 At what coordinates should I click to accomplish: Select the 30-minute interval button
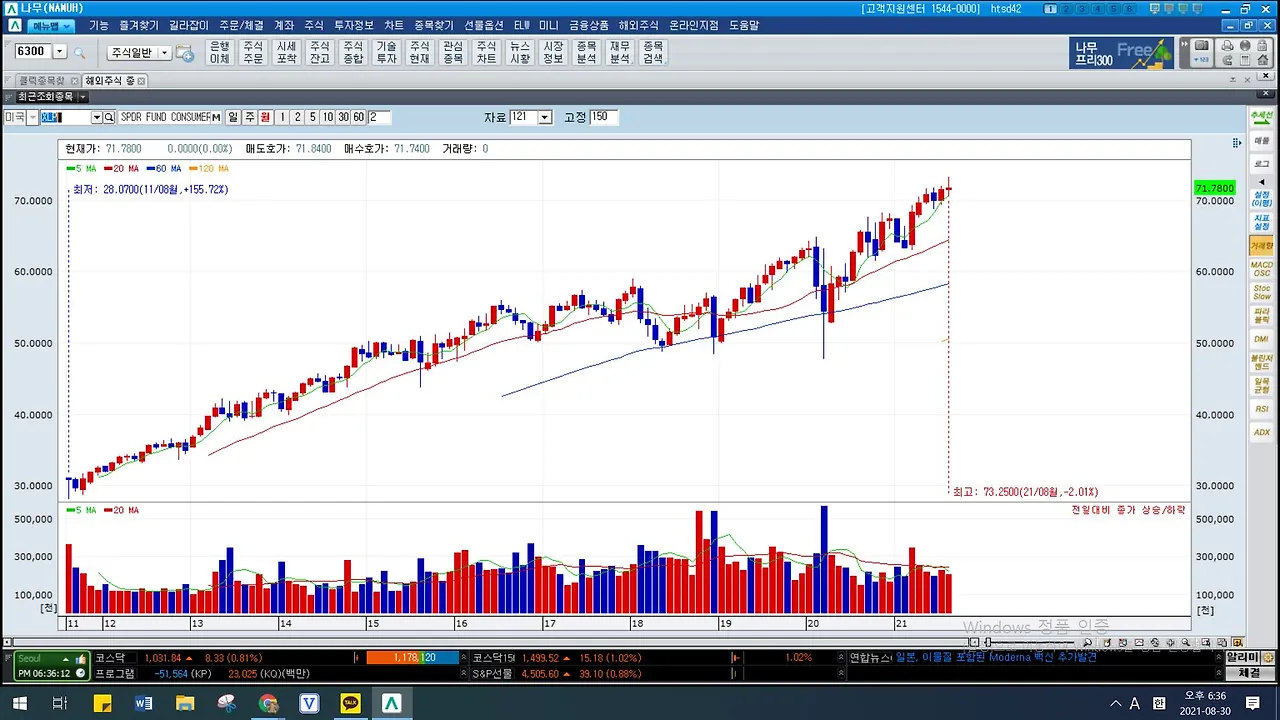click(x=343, y=117)
